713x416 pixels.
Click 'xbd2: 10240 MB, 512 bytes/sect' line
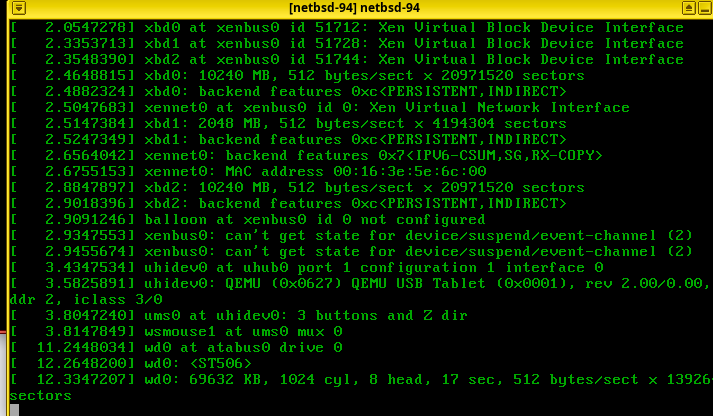tap(297, 187)
